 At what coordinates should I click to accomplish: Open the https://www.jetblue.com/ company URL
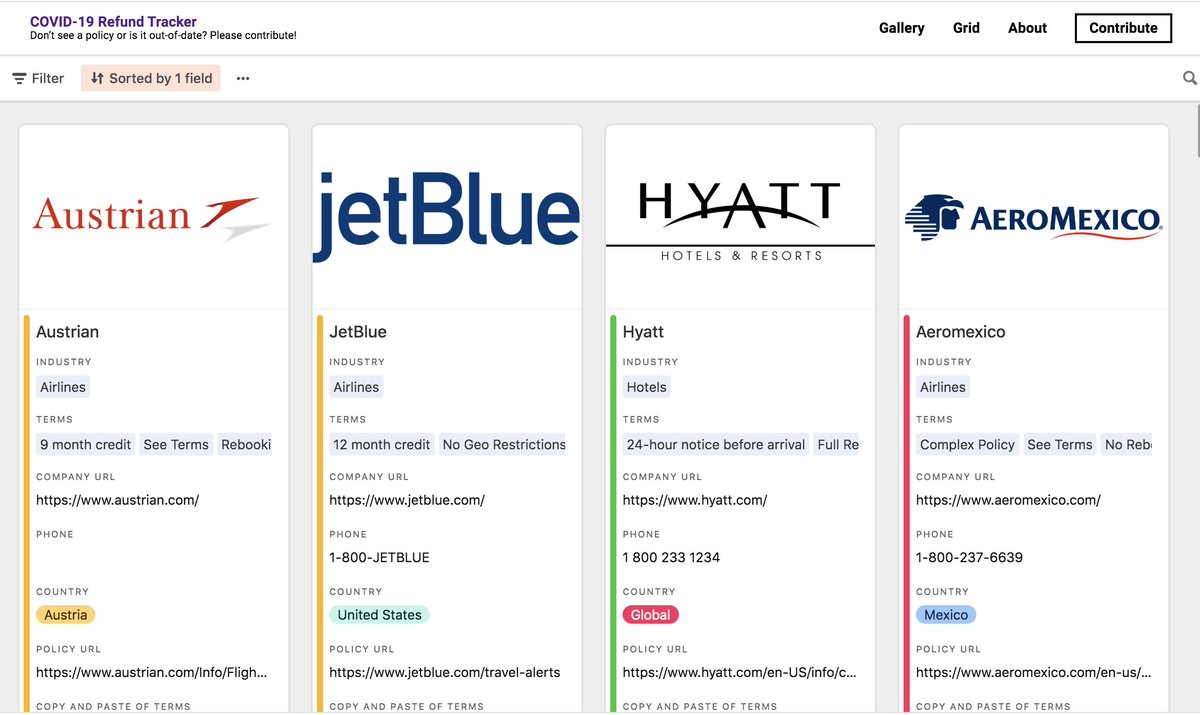click(x=407, y=500)
